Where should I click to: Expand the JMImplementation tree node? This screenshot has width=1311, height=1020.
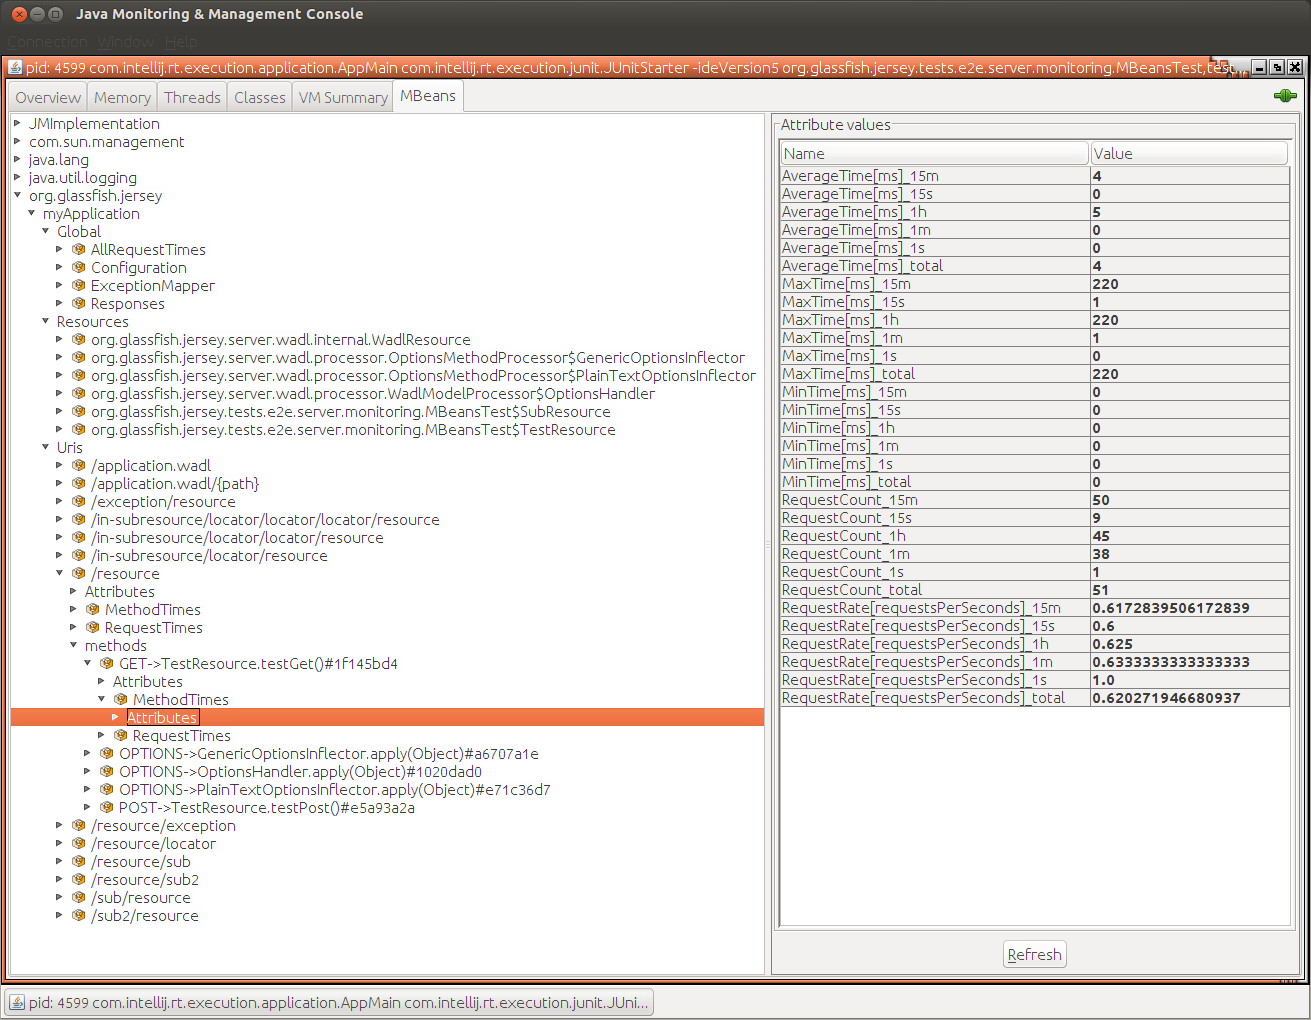coord(17,124)
